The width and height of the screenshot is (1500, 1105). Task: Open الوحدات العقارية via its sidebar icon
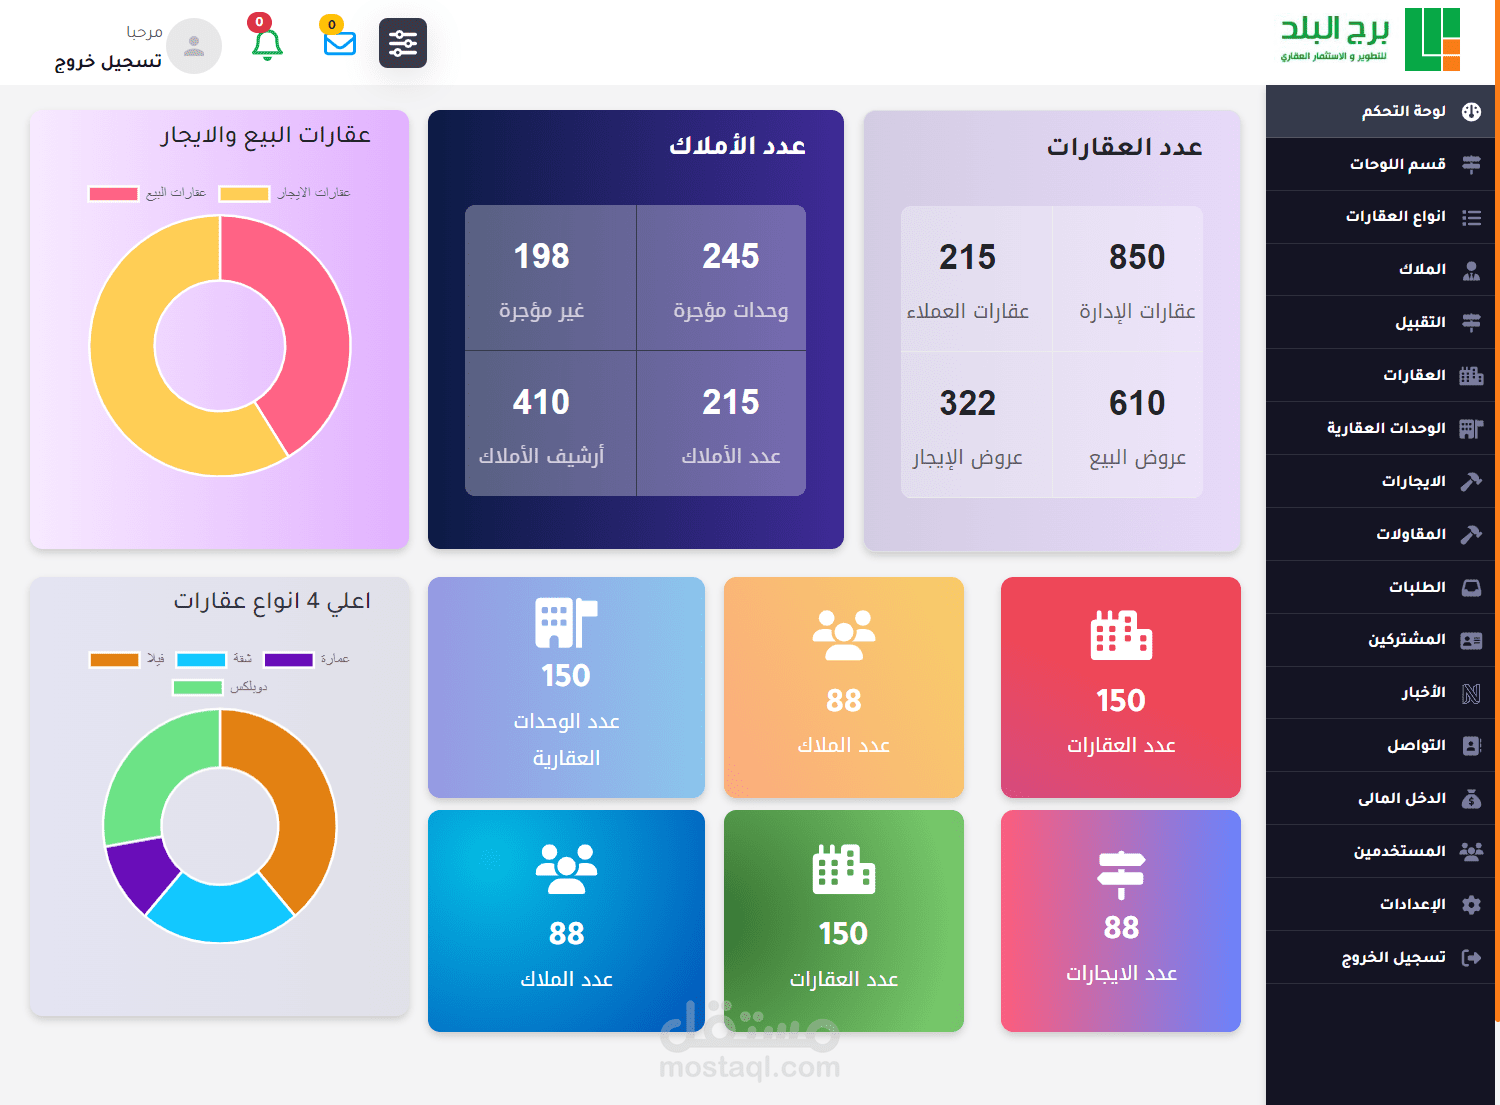[1471, 428]
